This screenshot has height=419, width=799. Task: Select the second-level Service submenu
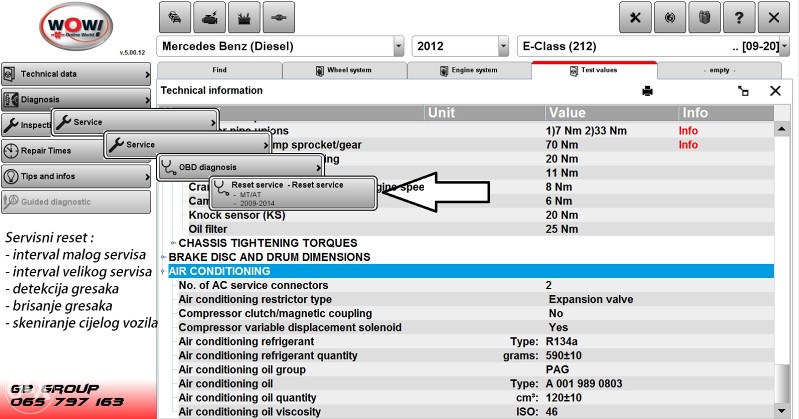[x=188, y=145]
